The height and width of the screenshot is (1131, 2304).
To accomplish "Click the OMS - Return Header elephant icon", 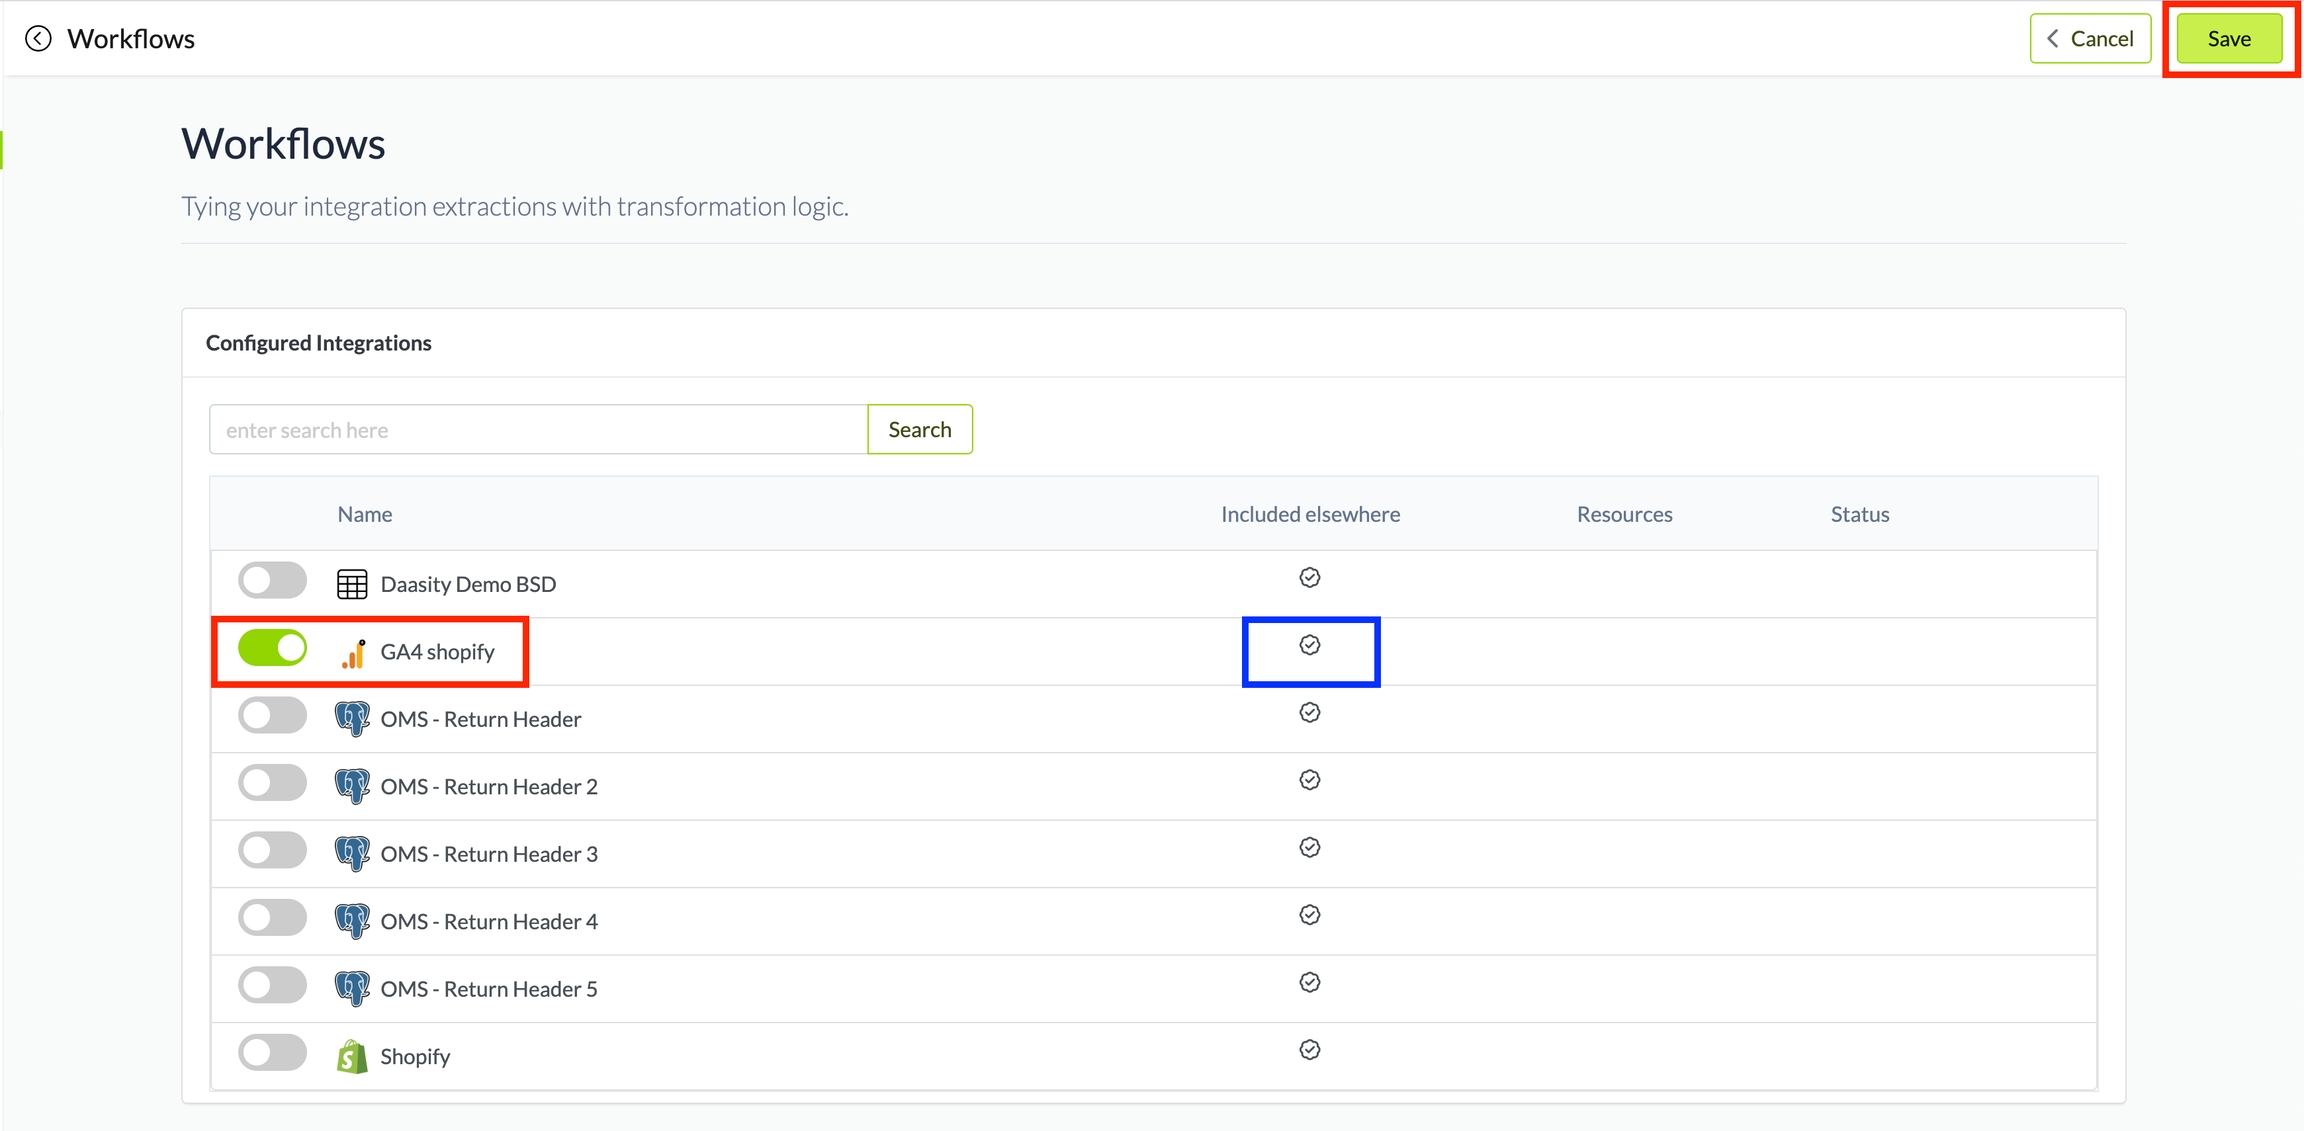I will 352,719.
